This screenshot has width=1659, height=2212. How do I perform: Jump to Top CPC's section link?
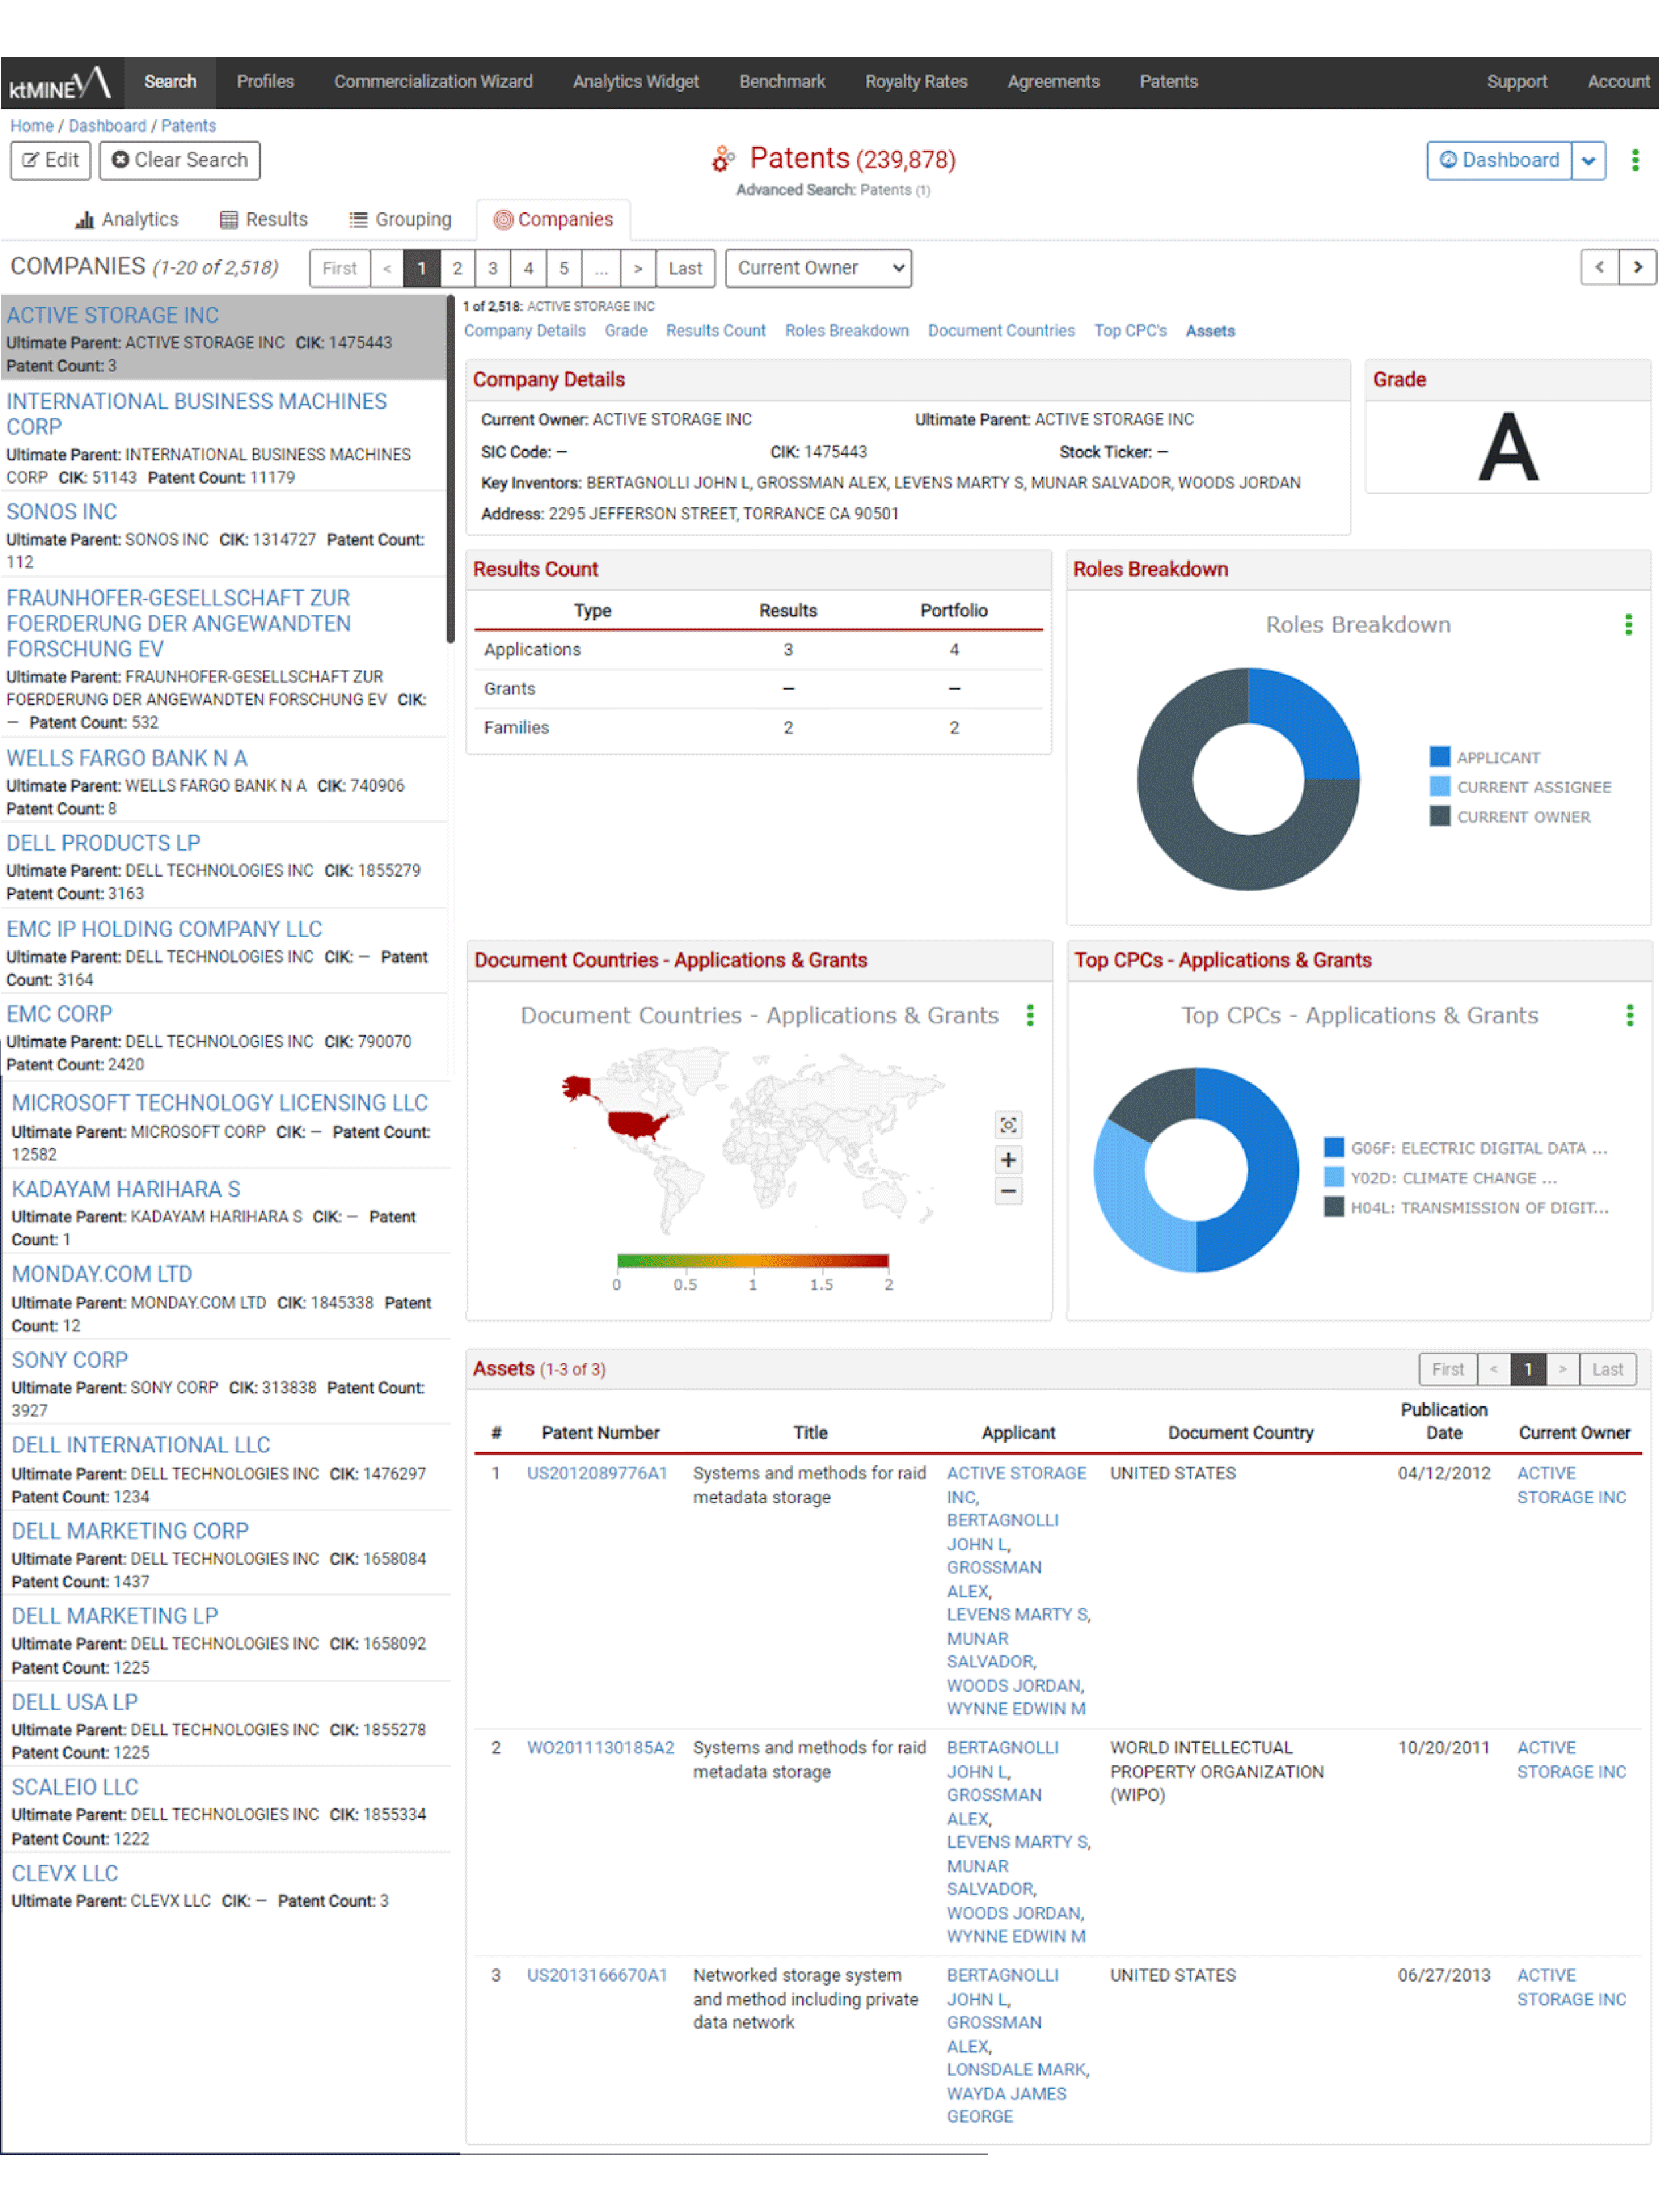(1130, 331)
